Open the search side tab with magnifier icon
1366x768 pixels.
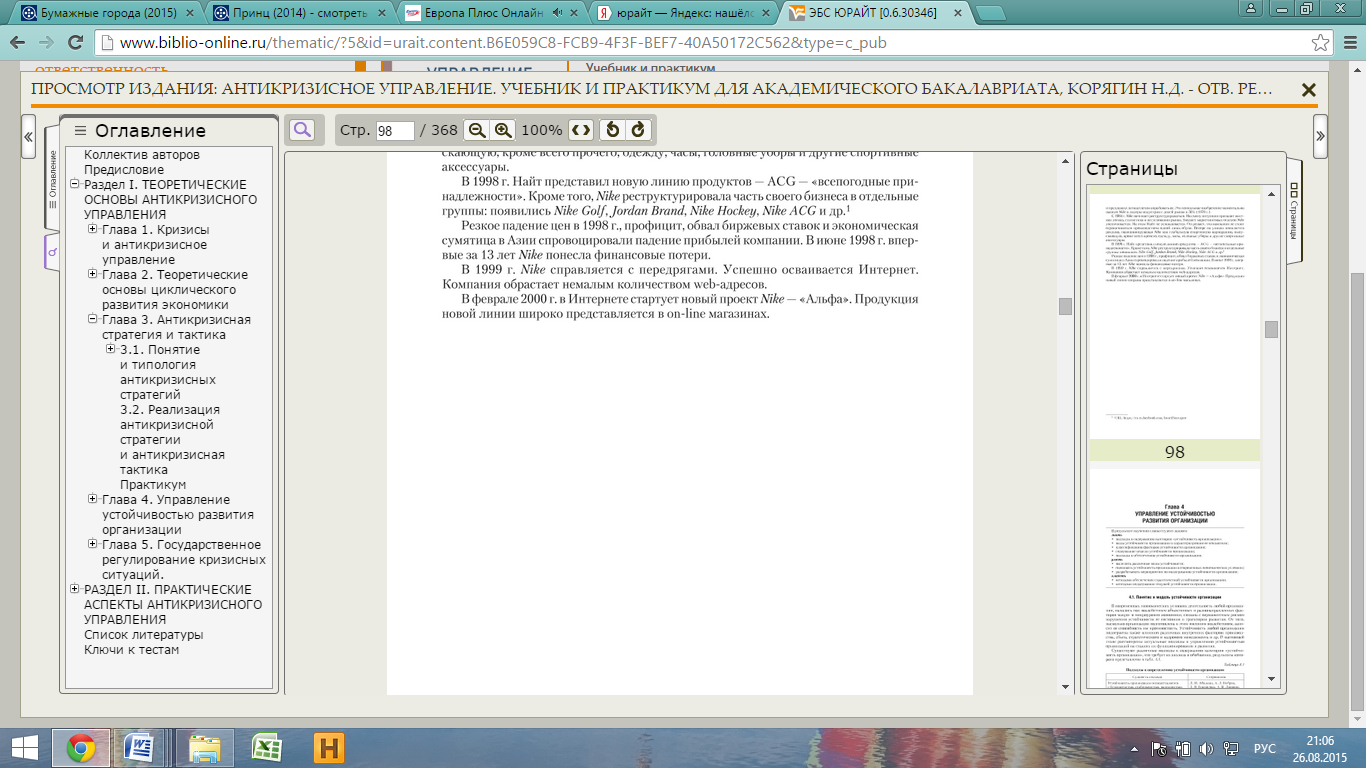(x=53, y=253)
